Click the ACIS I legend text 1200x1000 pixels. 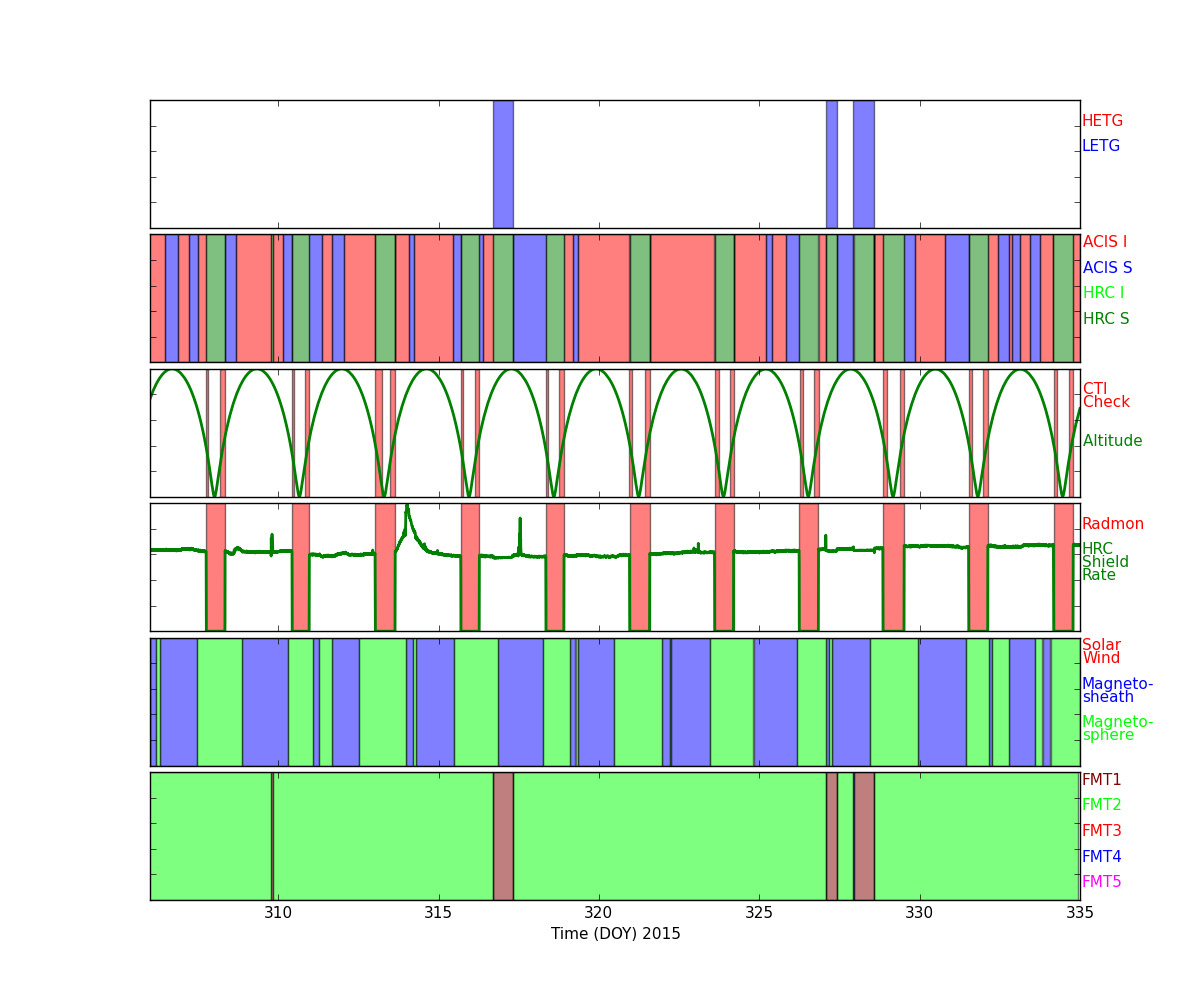tap(1104, 242)
